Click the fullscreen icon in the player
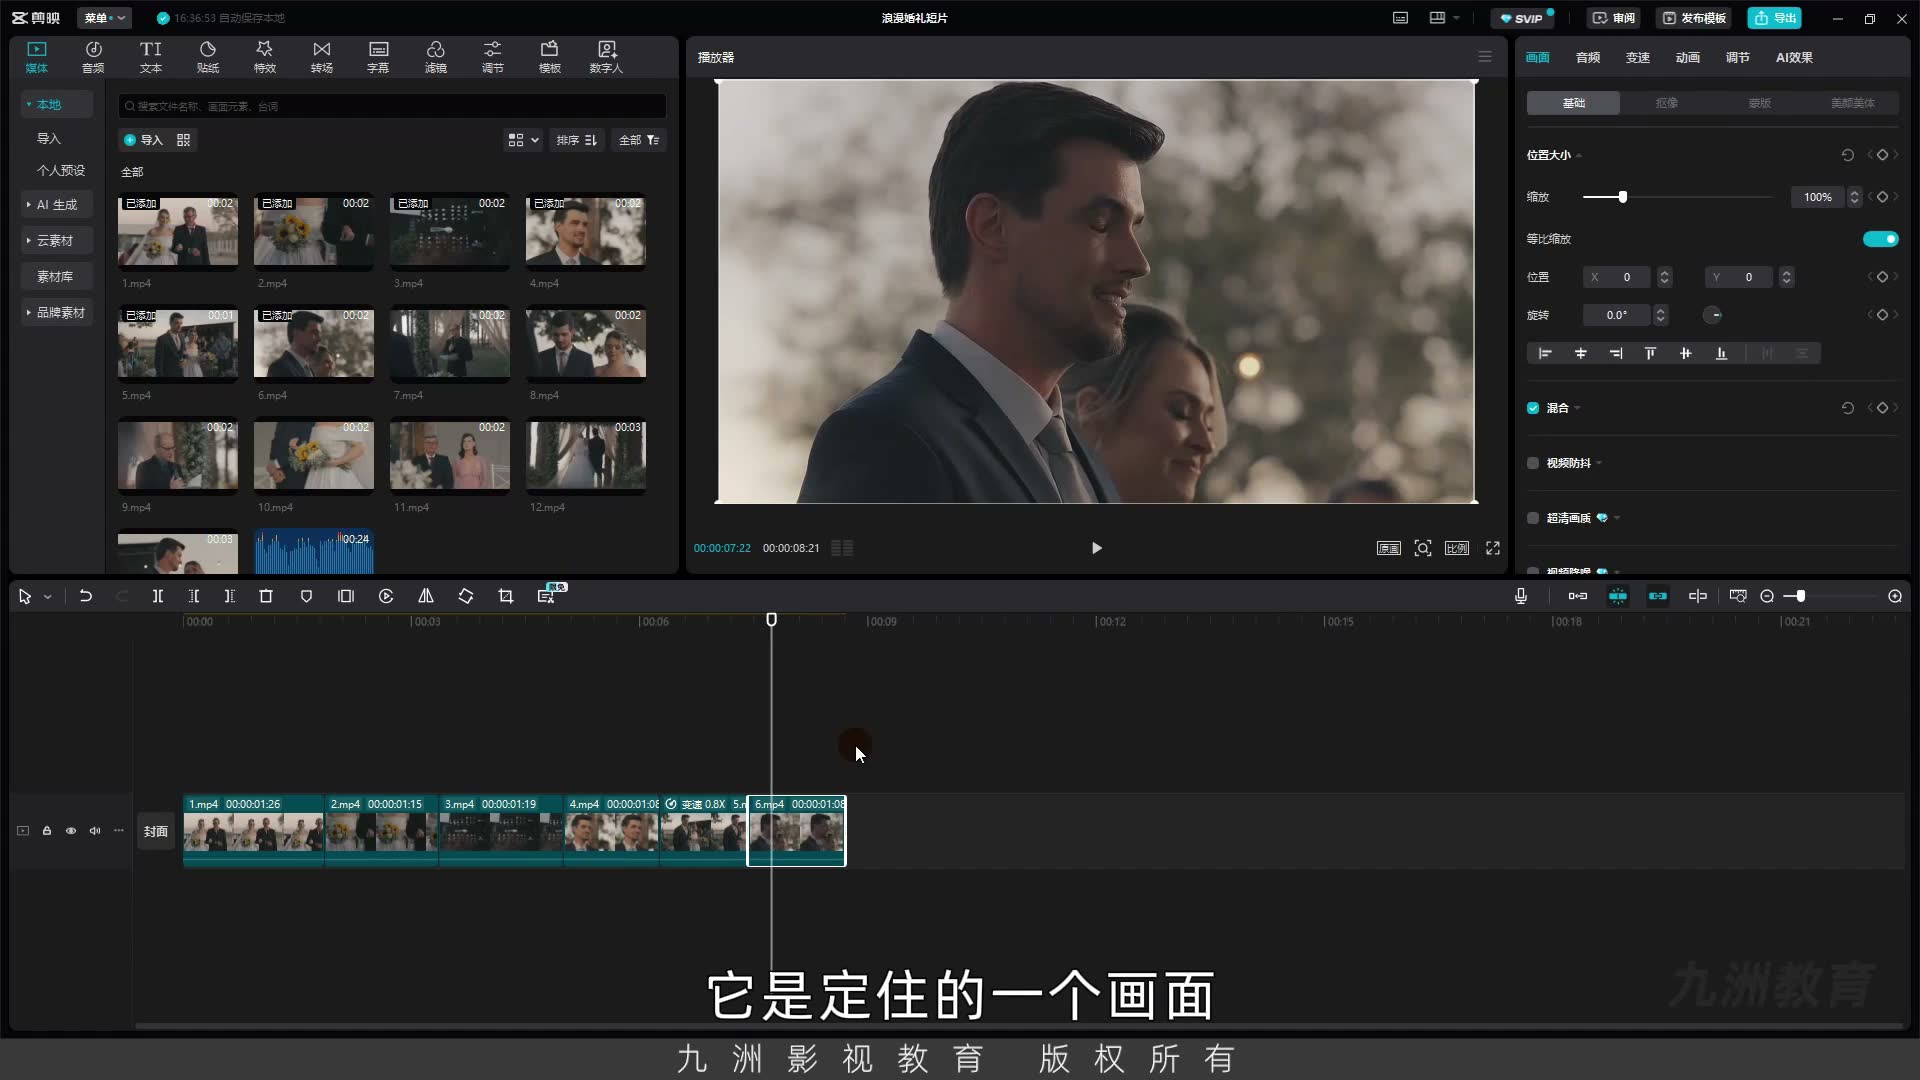The width and height of the screenshot is (1920, 1080). click(x=1493, y=548)
